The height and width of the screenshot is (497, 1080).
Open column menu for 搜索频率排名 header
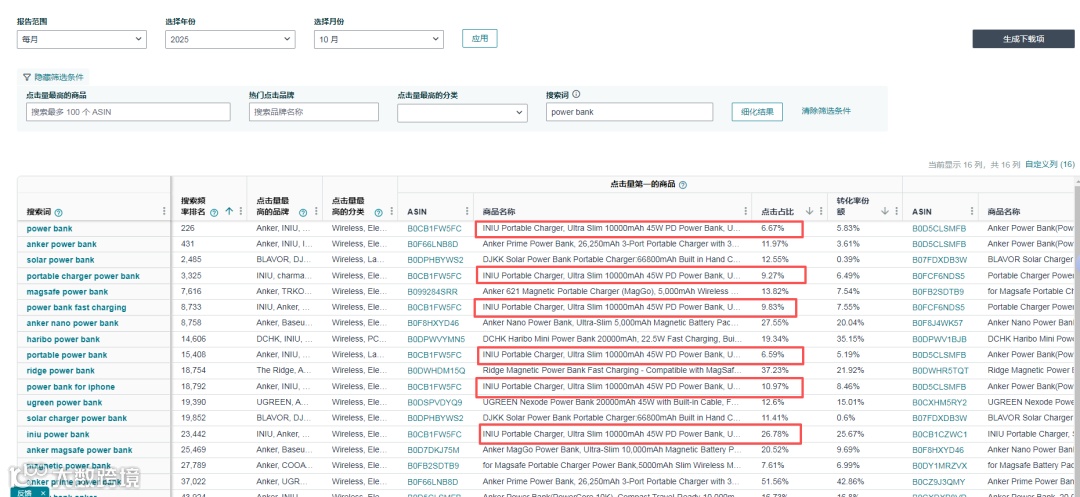pyautogui.click(x=240, y=211)
